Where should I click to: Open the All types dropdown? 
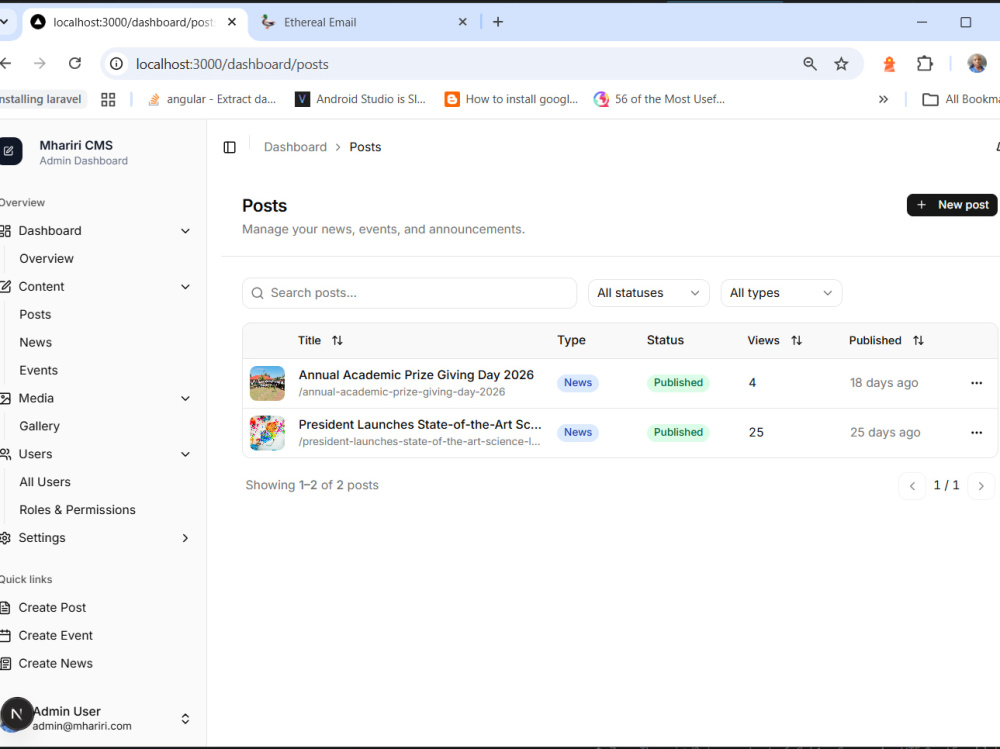tap(781, 293)
